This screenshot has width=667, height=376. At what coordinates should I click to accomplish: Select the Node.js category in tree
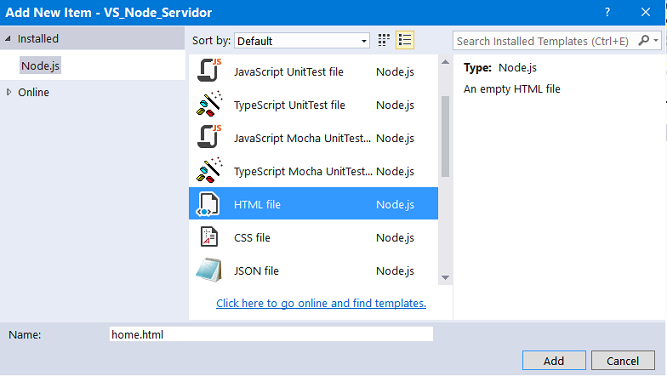40,66
